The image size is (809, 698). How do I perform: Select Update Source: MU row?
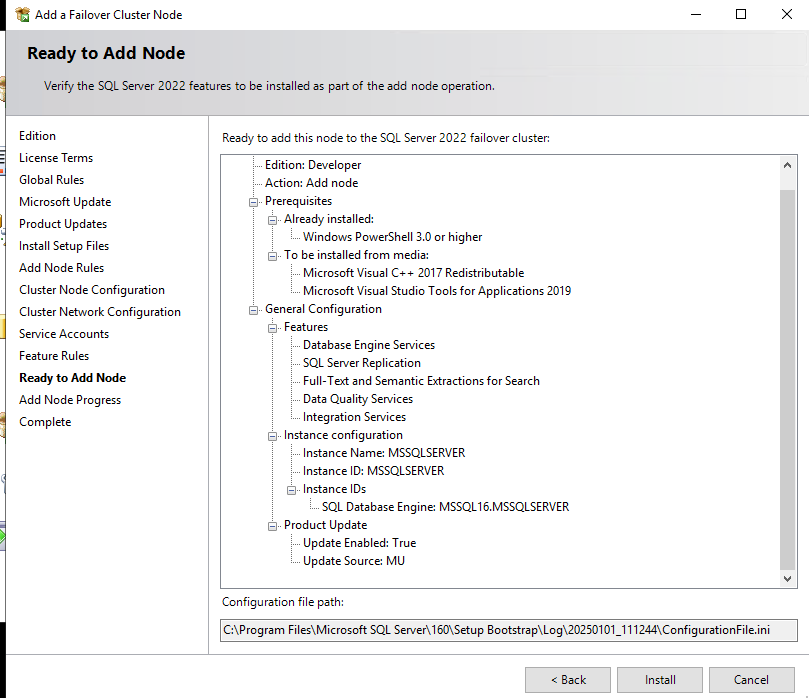coord(353,561)
